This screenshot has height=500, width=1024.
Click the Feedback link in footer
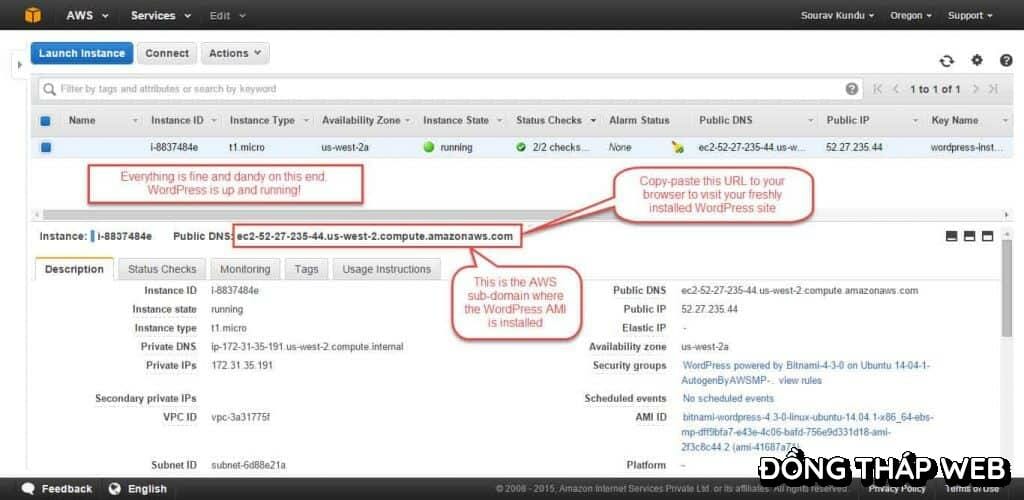tap(67, 489)
